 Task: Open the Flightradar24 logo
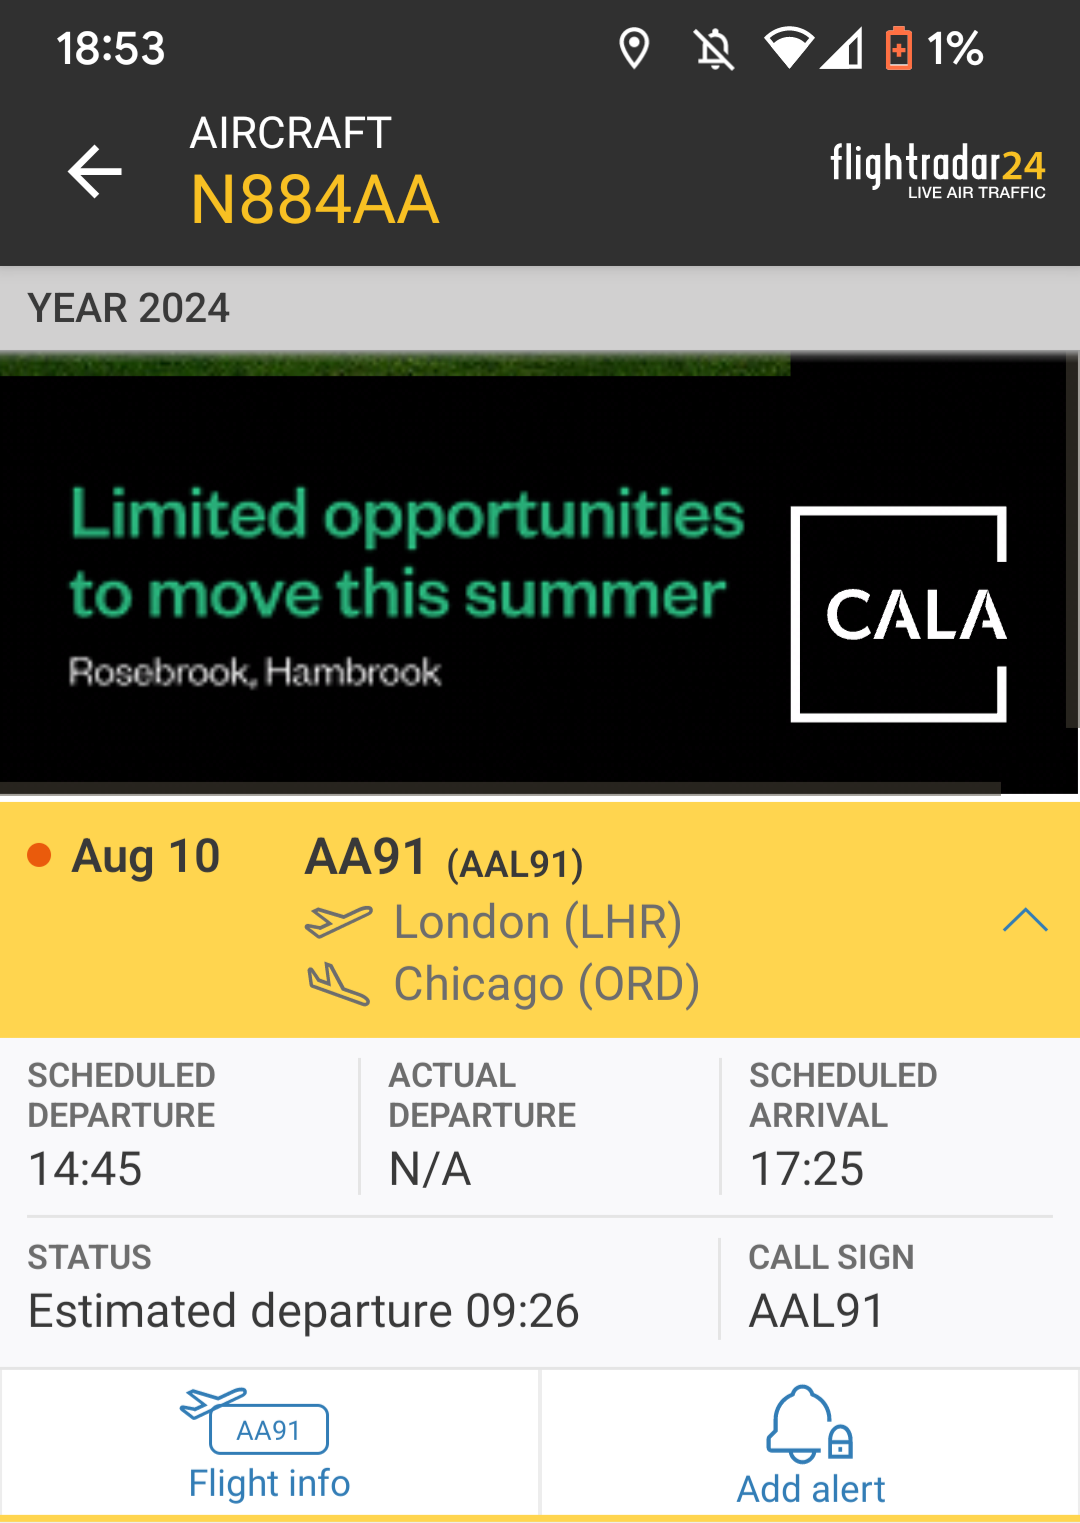tap(937, 170)
